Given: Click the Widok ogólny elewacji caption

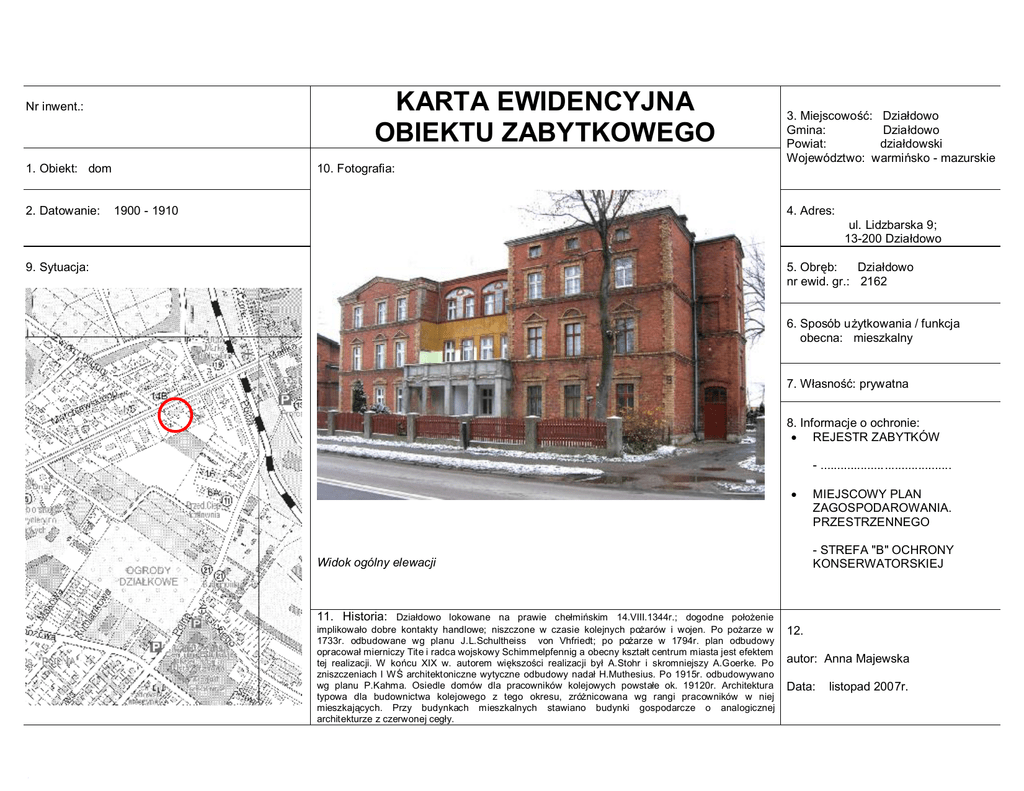Looking at the screenshot, I should tap(376, 563).
